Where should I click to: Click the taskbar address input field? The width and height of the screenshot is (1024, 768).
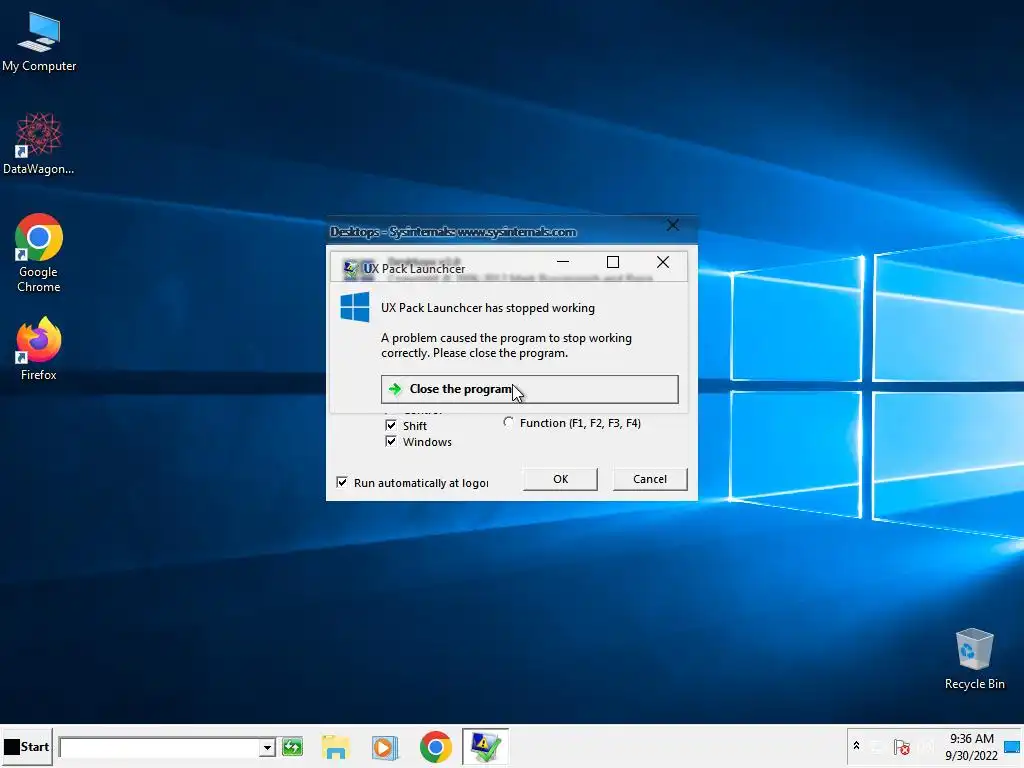coord(160,746)
